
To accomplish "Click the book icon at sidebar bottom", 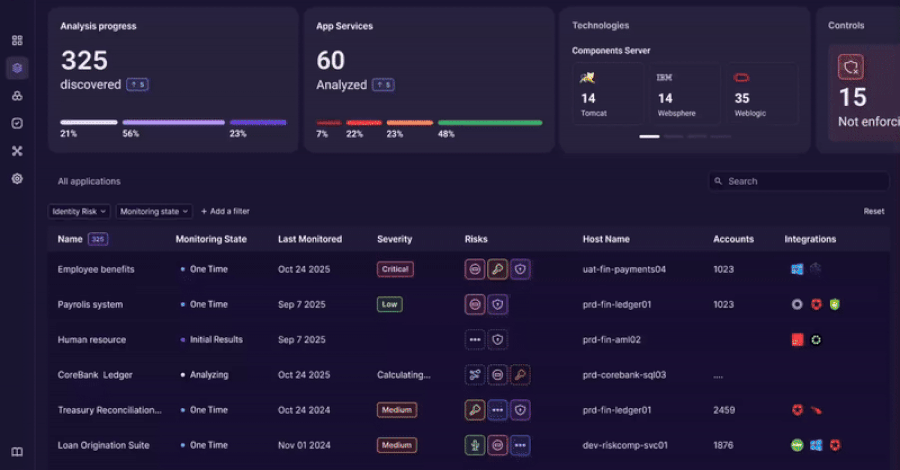I will pos(17,451).
